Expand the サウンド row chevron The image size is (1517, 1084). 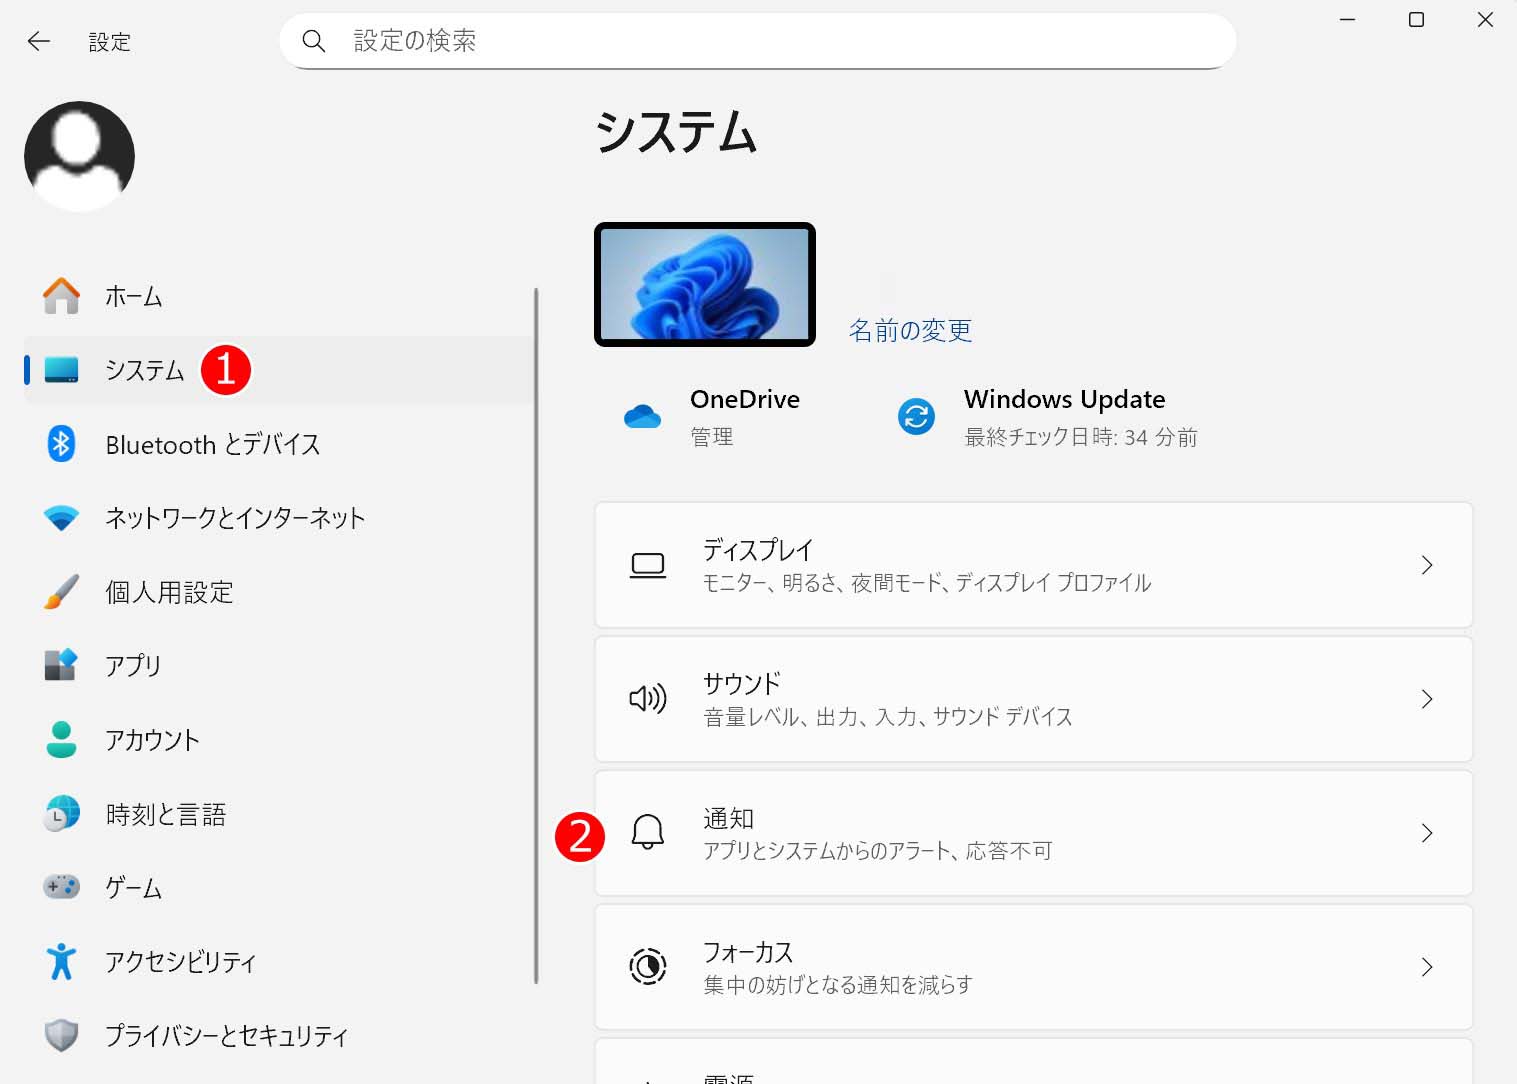coord(1427,699)
